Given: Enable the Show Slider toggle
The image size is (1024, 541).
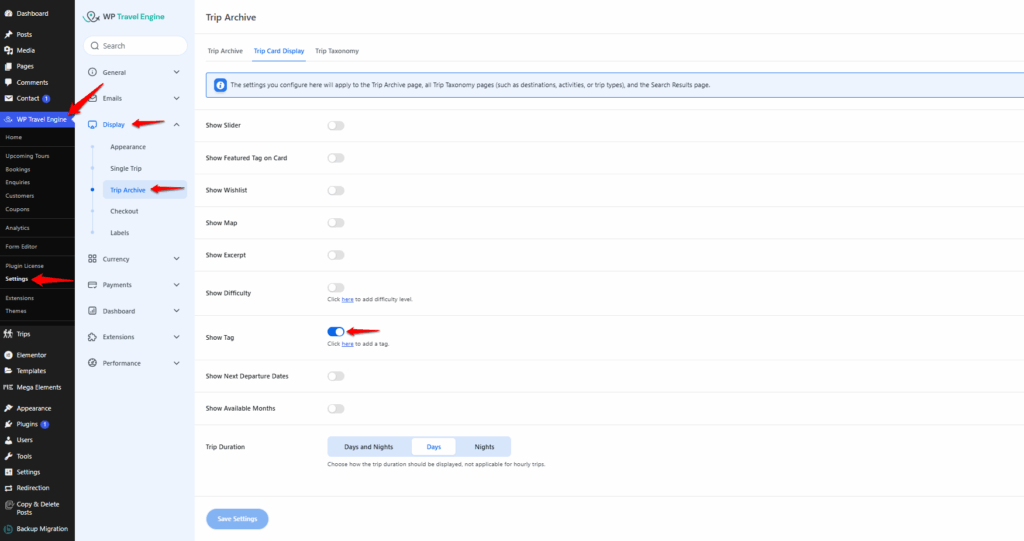Looking at the screenshot, I should pos(335,126).
